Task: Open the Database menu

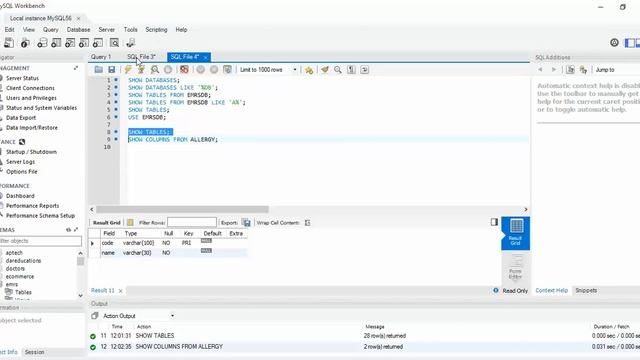Action: (78, 30)
